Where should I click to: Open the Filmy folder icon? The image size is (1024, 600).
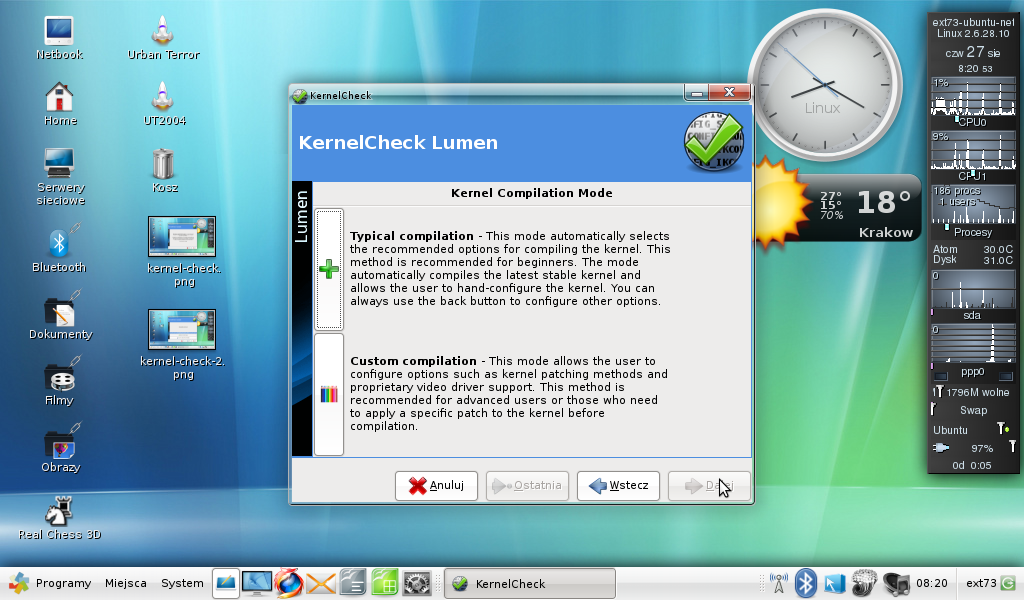coord(59,383)
